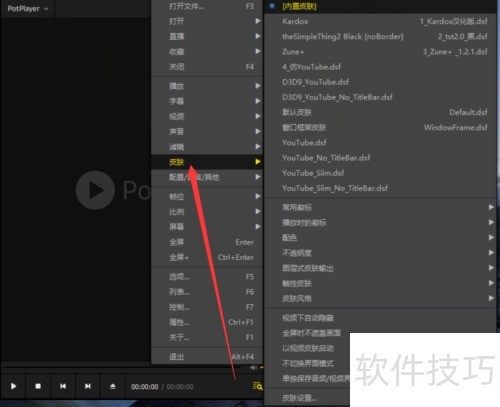Expand the 打开 submenu
Screen dimensions: 500x407
[x=207, y=21]
